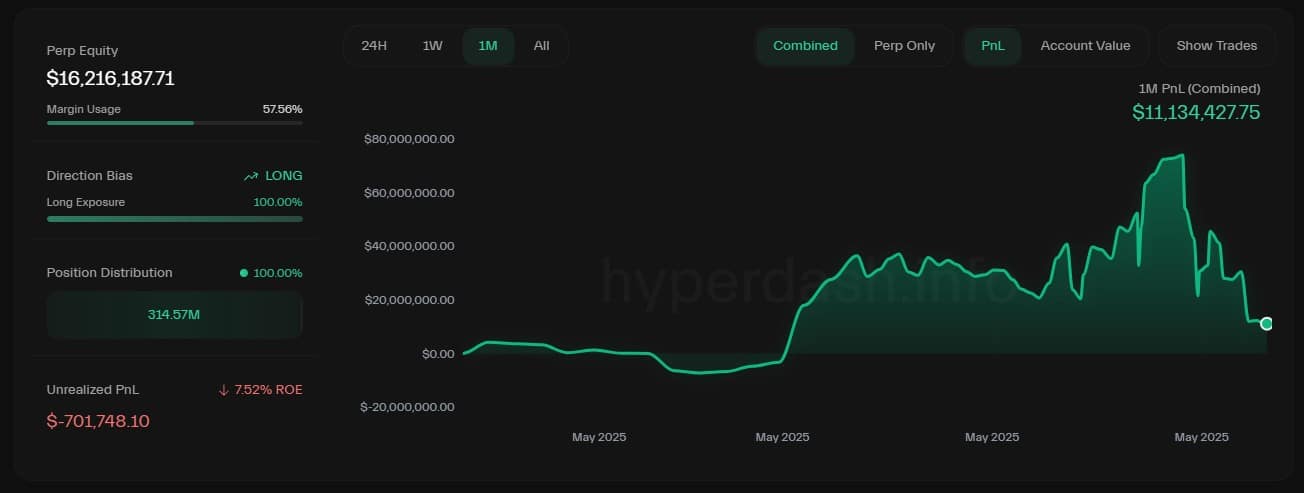Image resolution: width=1304 pixels, height=493 pixels.
Task: Toggle the Combined view option
Action: (x=805, y=46)
